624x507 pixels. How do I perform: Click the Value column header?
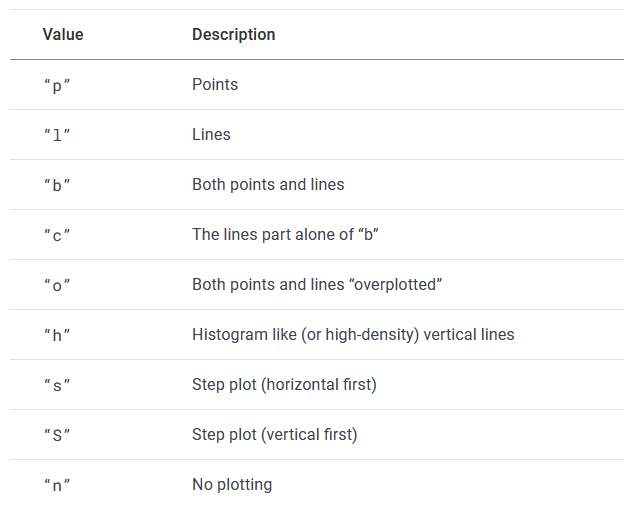pyautogui.click(x=63, y=35)
